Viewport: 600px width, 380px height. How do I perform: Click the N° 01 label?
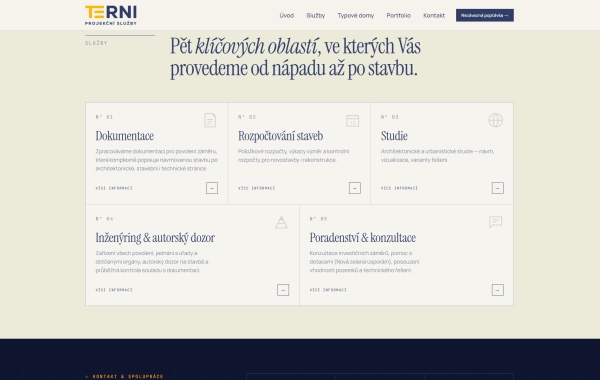coord(104,117)
